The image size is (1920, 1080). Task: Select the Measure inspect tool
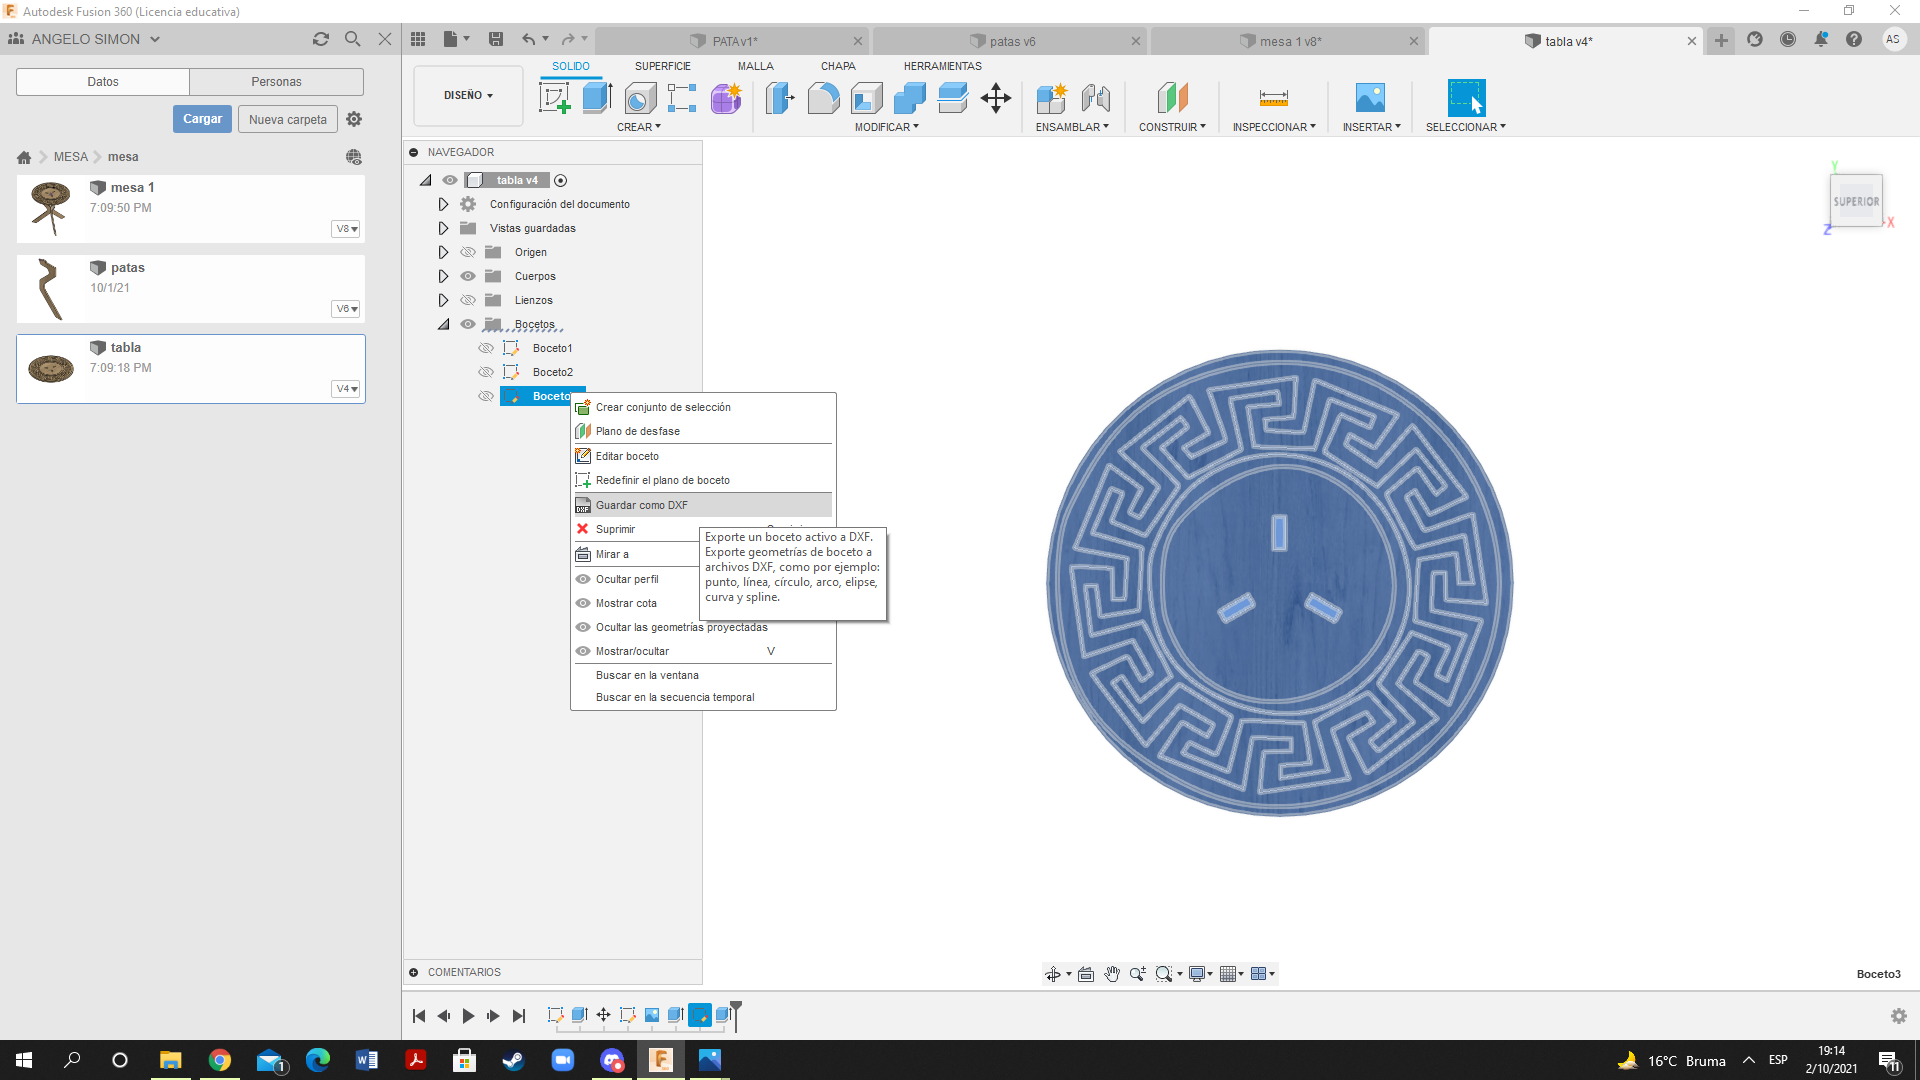[x=1273, y=98]
